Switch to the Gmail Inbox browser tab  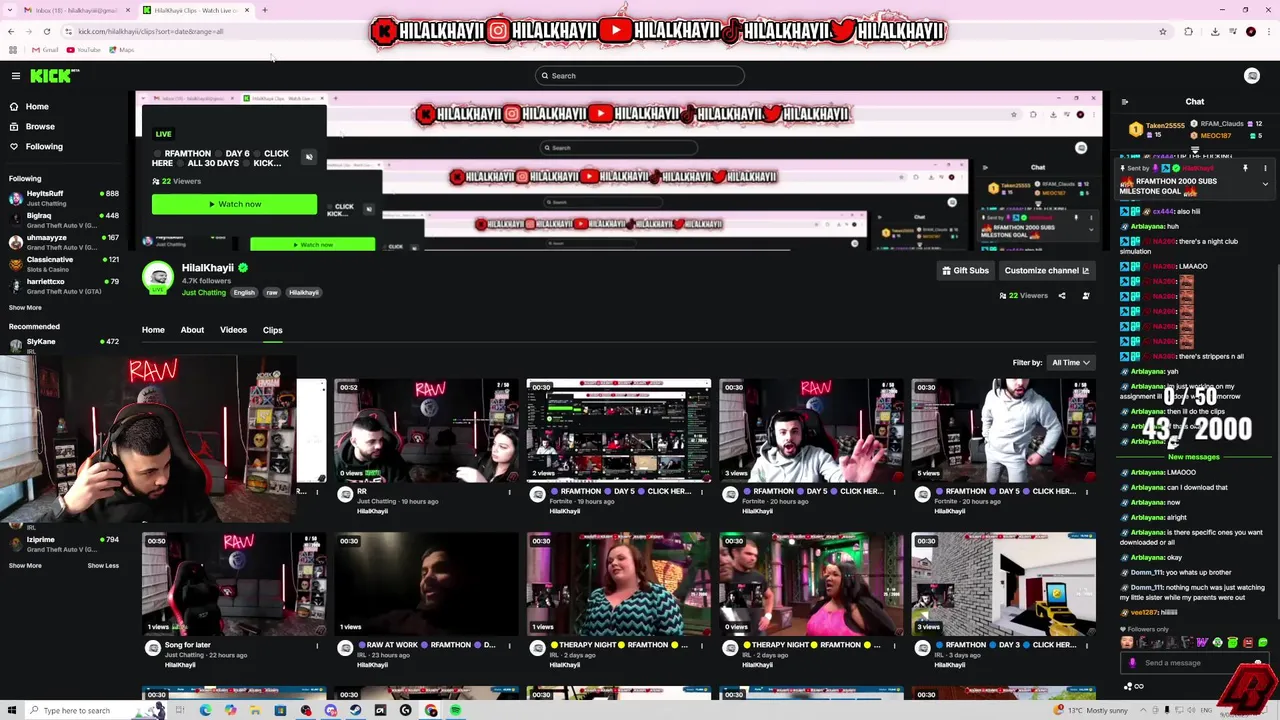(x=78, y=10)
